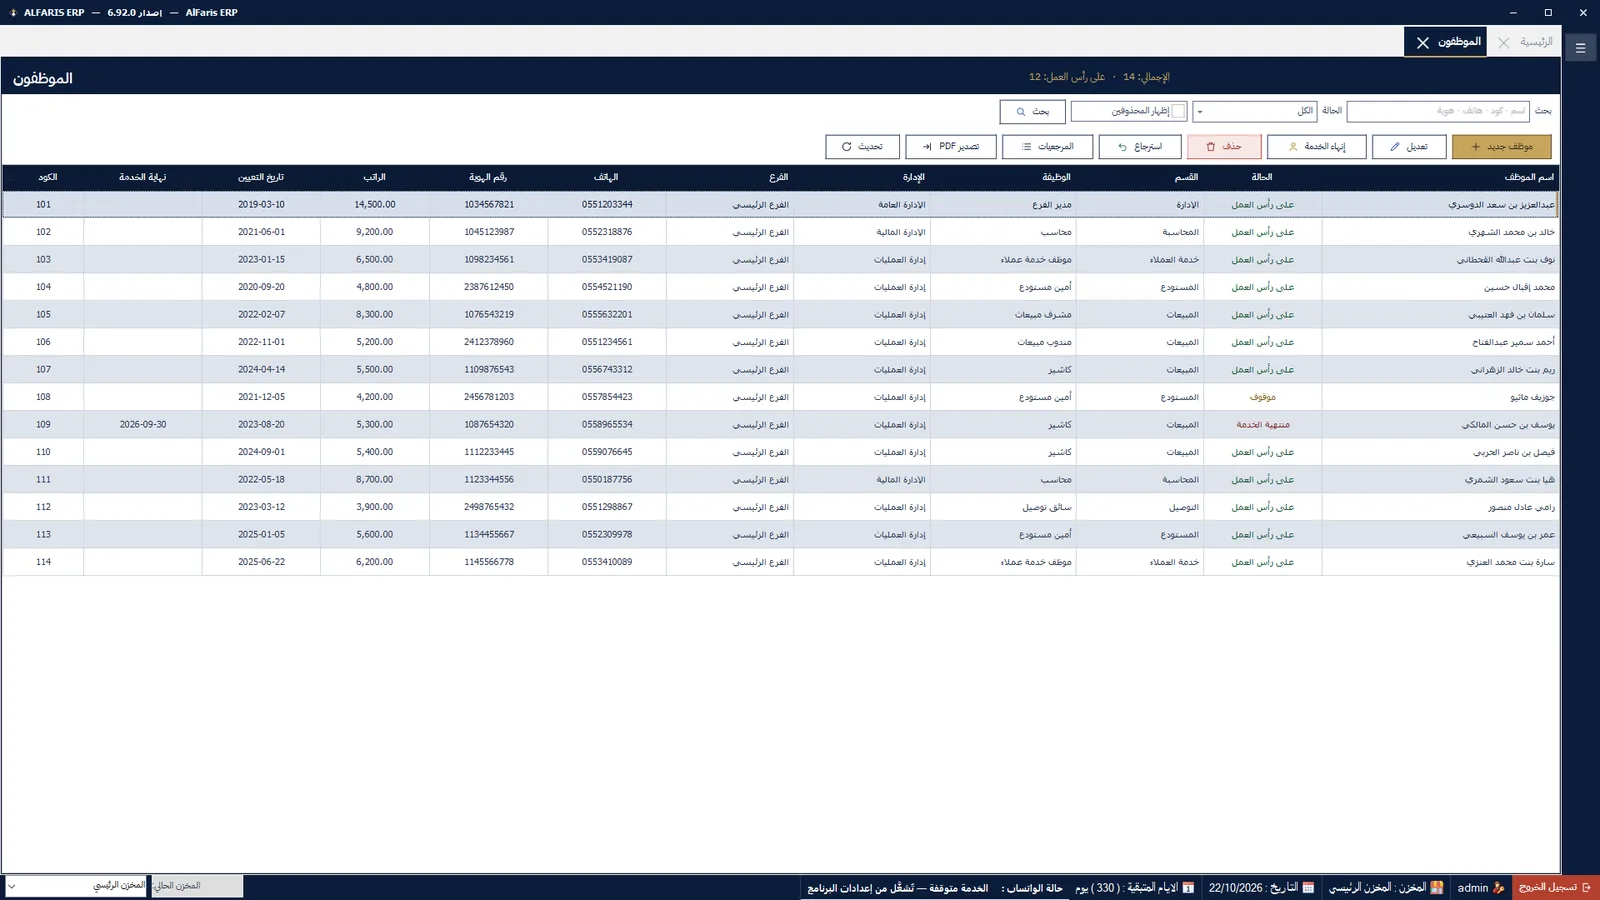Focus the employee search text field
Image resolution: width=1600 pixels, height=900 pixels.
[x=1439, y=111]
